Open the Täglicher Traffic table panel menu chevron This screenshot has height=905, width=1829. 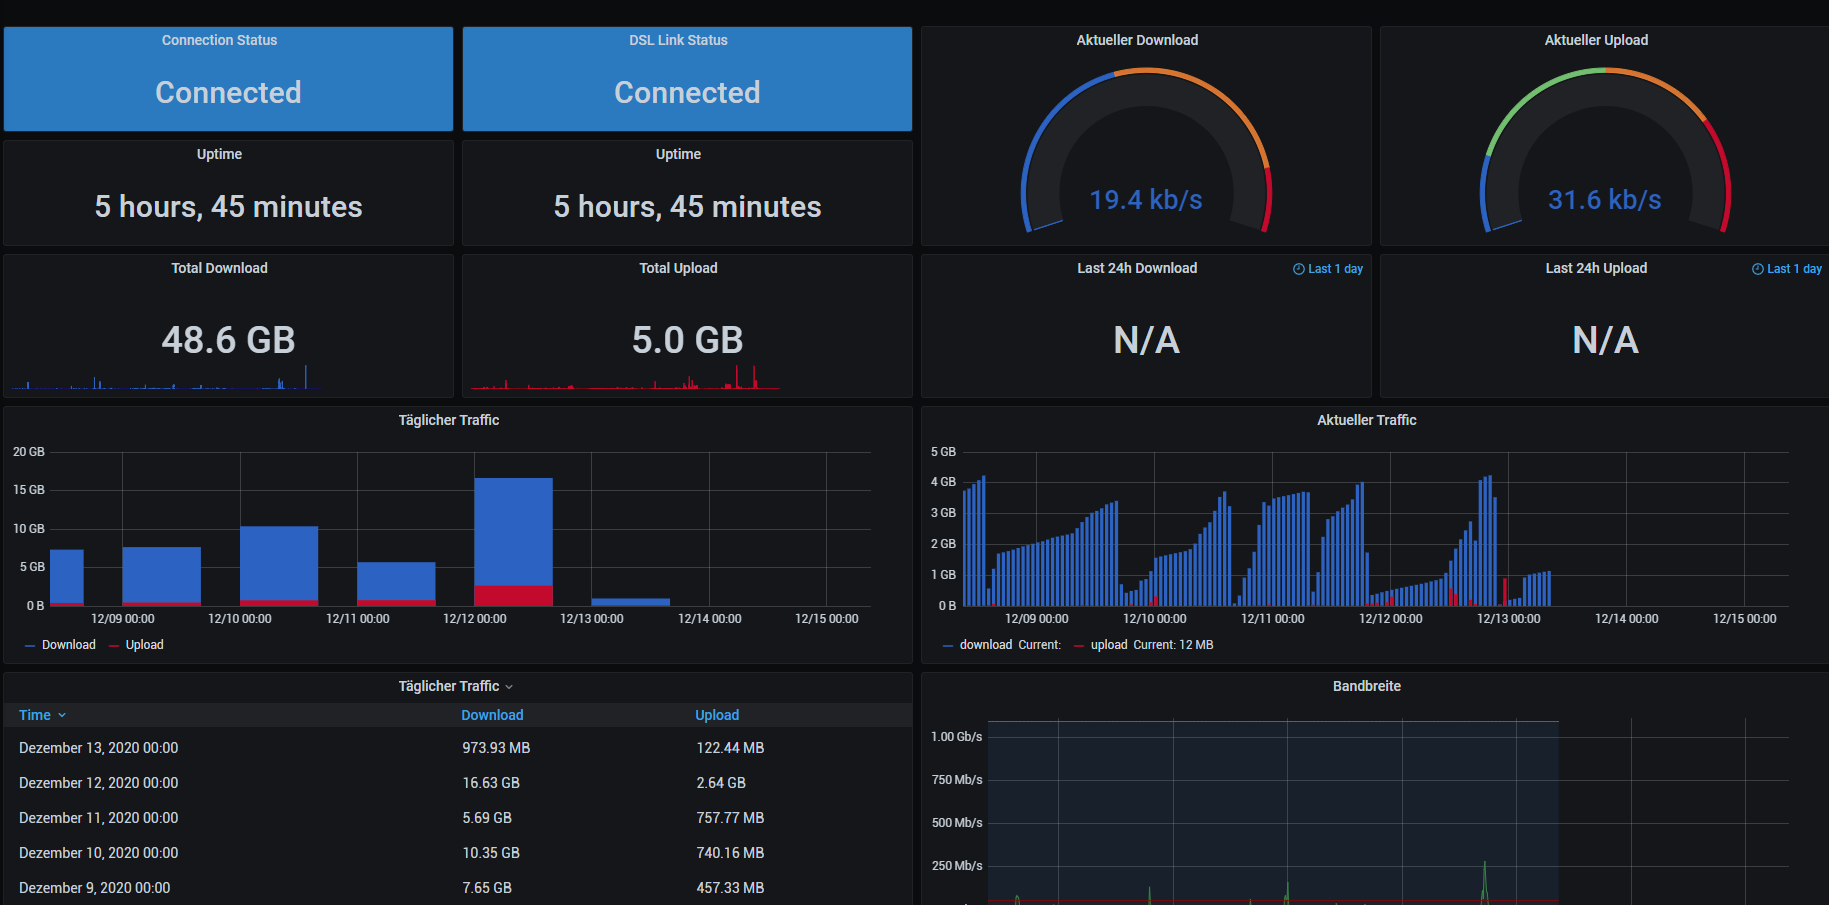tap(509, 687)
